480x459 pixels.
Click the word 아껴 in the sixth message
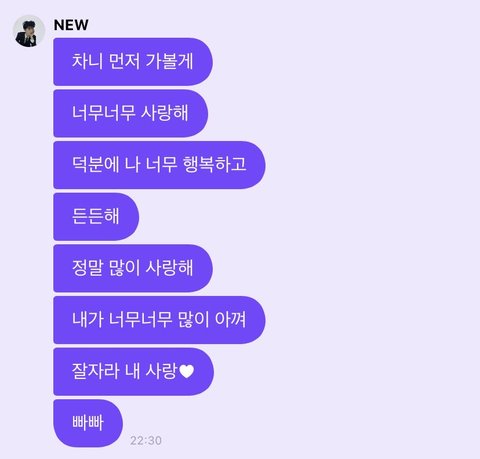pos(231,320)
